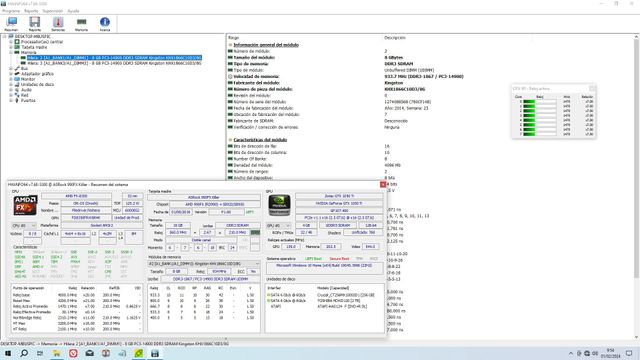Close the CPU #0 Reloj activo window
This screenshot has height=360, width=640.
coord(592,89)
